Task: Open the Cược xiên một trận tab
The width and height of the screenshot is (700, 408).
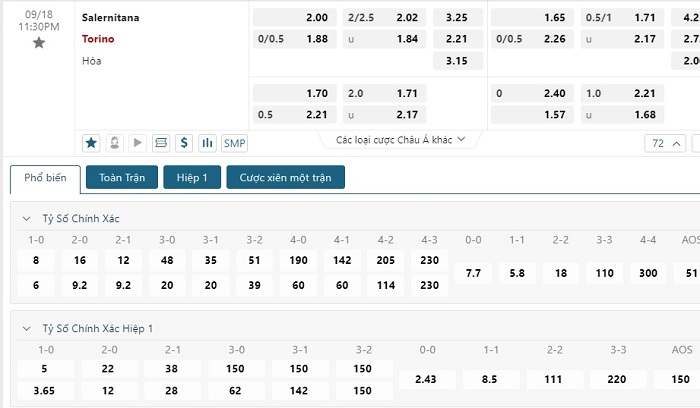Action: point(286,177)
